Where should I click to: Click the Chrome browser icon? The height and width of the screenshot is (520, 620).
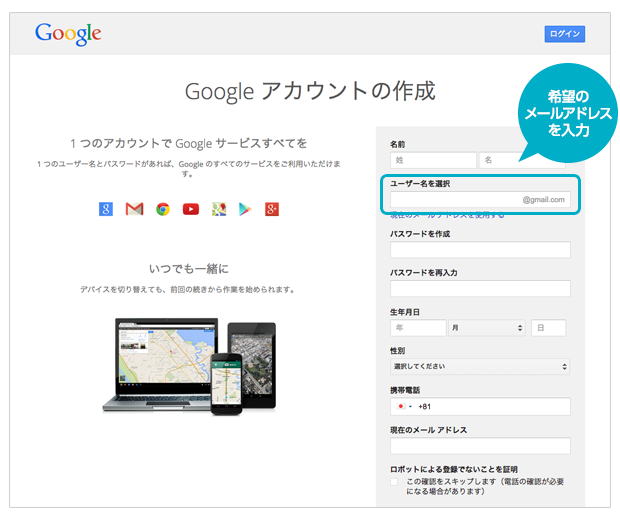(163, 209)
